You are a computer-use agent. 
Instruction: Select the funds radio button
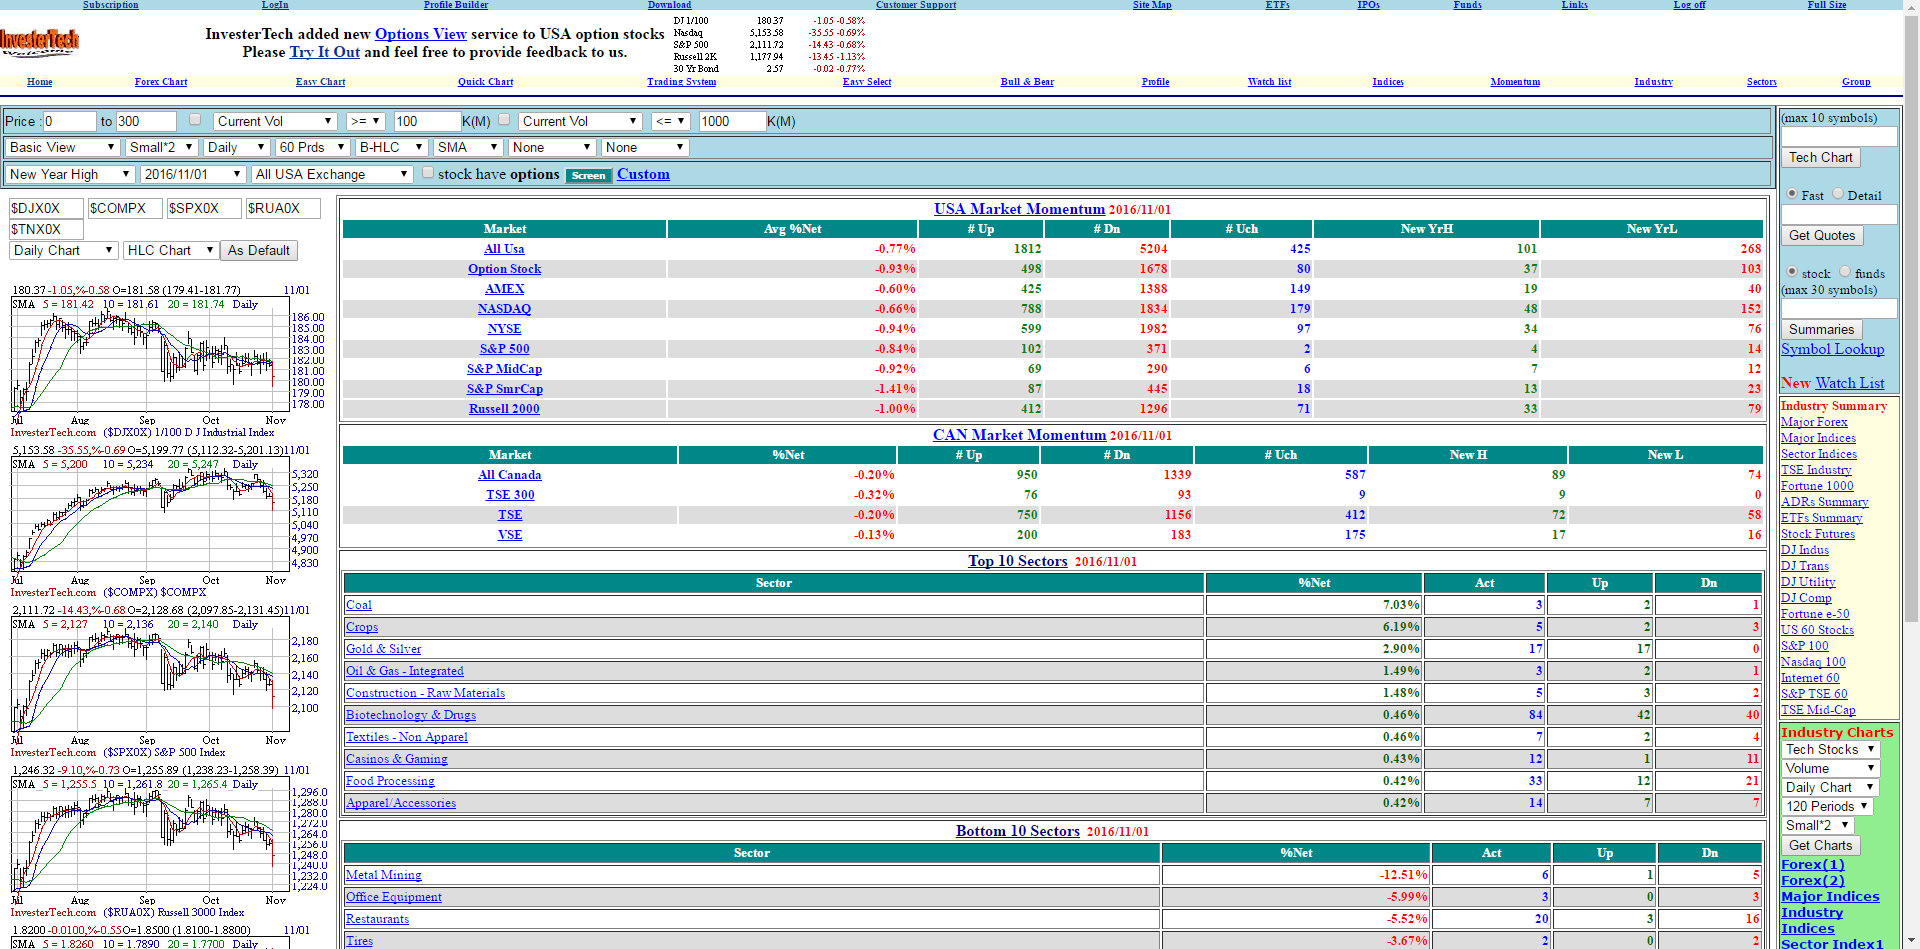(x=1845, y=272)
